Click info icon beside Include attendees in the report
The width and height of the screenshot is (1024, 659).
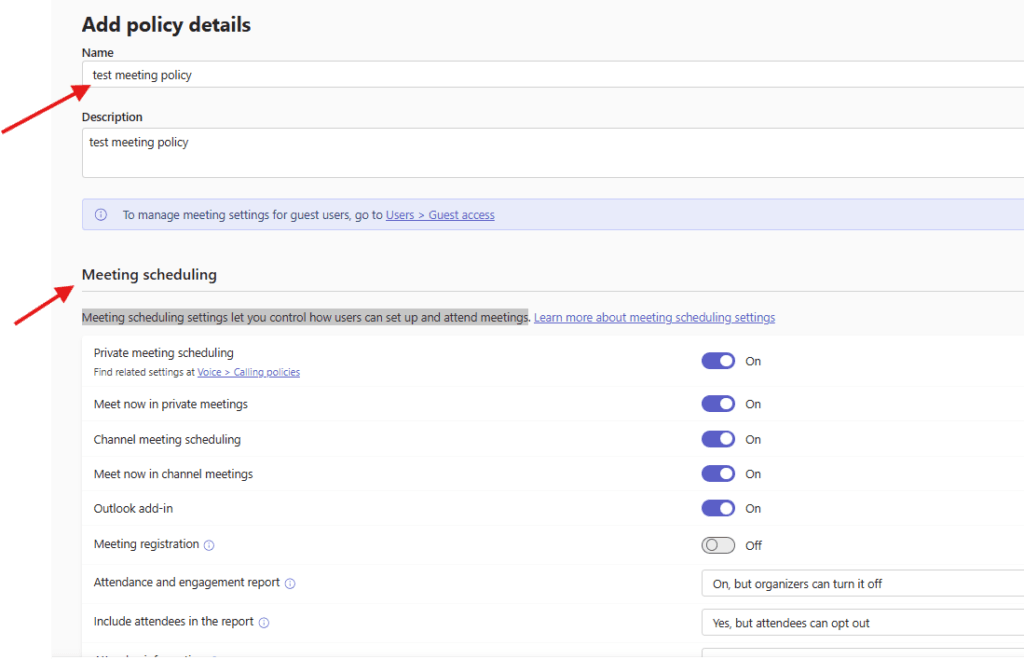(264, 623)
